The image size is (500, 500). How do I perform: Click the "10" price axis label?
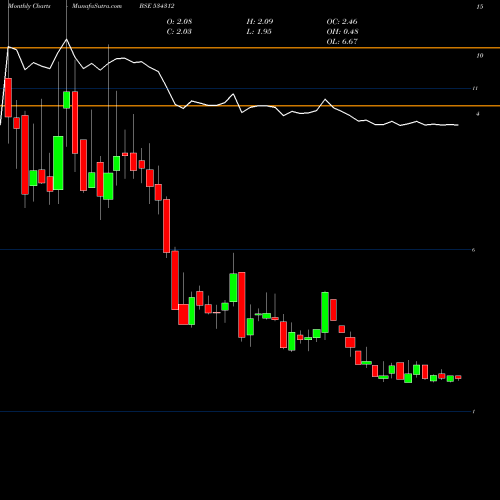pyautogui.click(x=480, y=56)
